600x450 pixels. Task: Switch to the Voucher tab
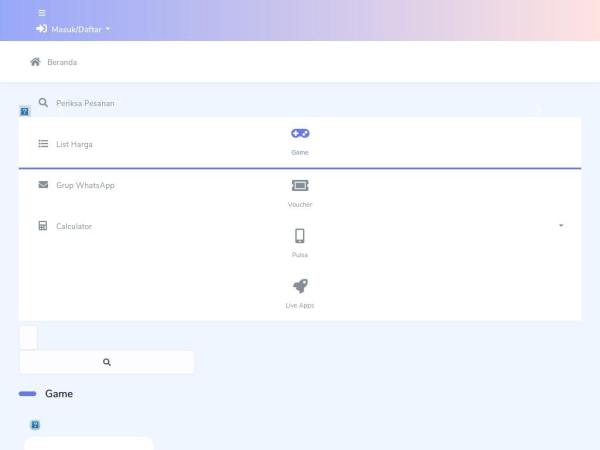click(x=300, y=194)
